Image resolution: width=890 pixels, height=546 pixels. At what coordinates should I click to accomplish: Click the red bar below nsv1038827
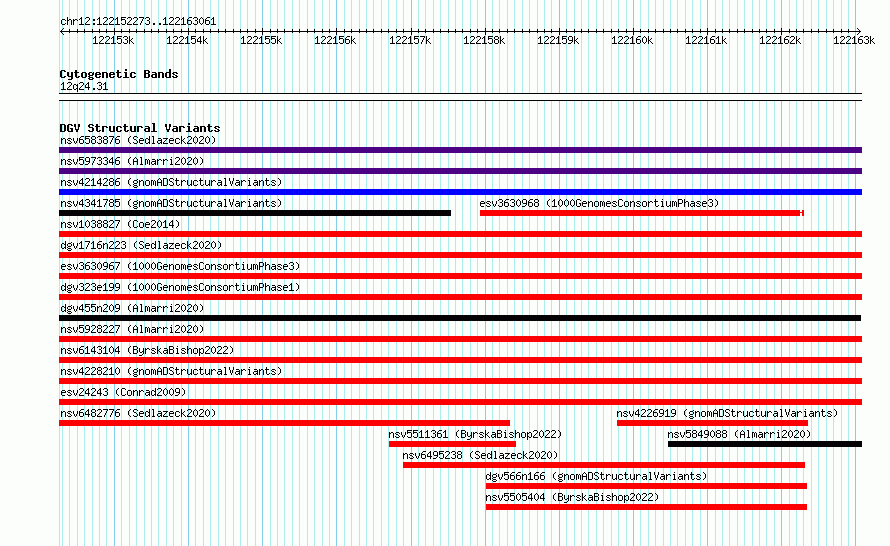(460, 234)
